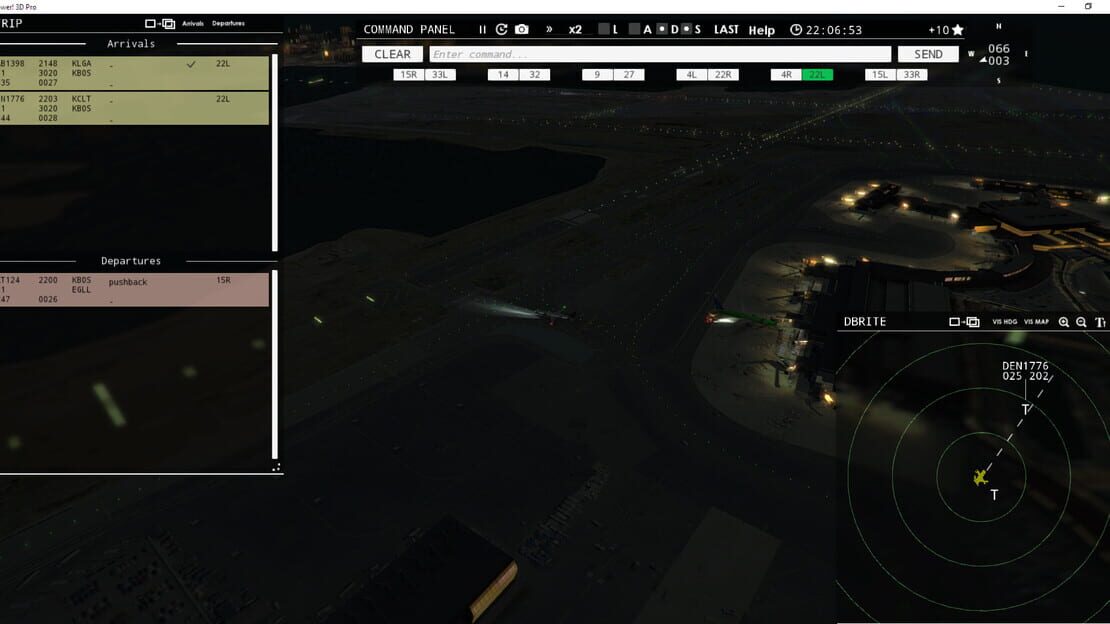Screen dimensions: 1110x624
Task: Toggle the L checkbox in Command Panel
Action: coord(604,29)
